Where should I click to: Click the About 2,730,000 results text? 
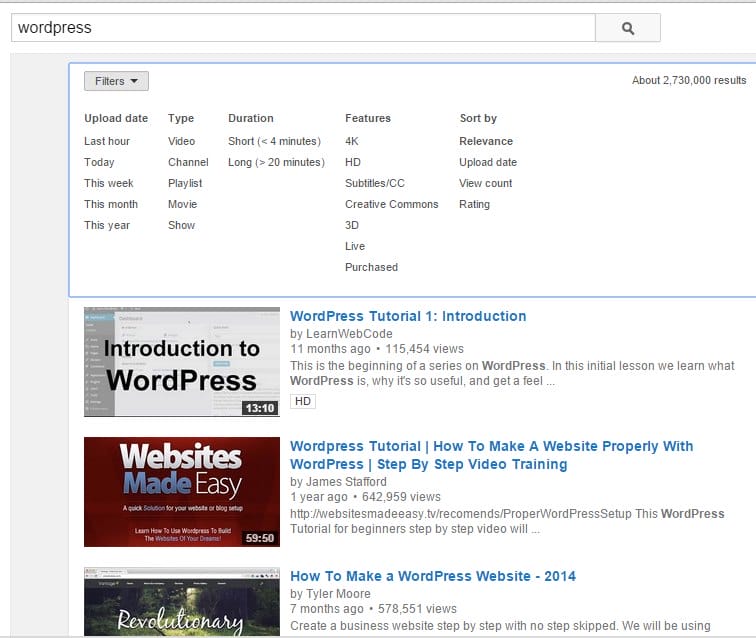tap(689, 81)
